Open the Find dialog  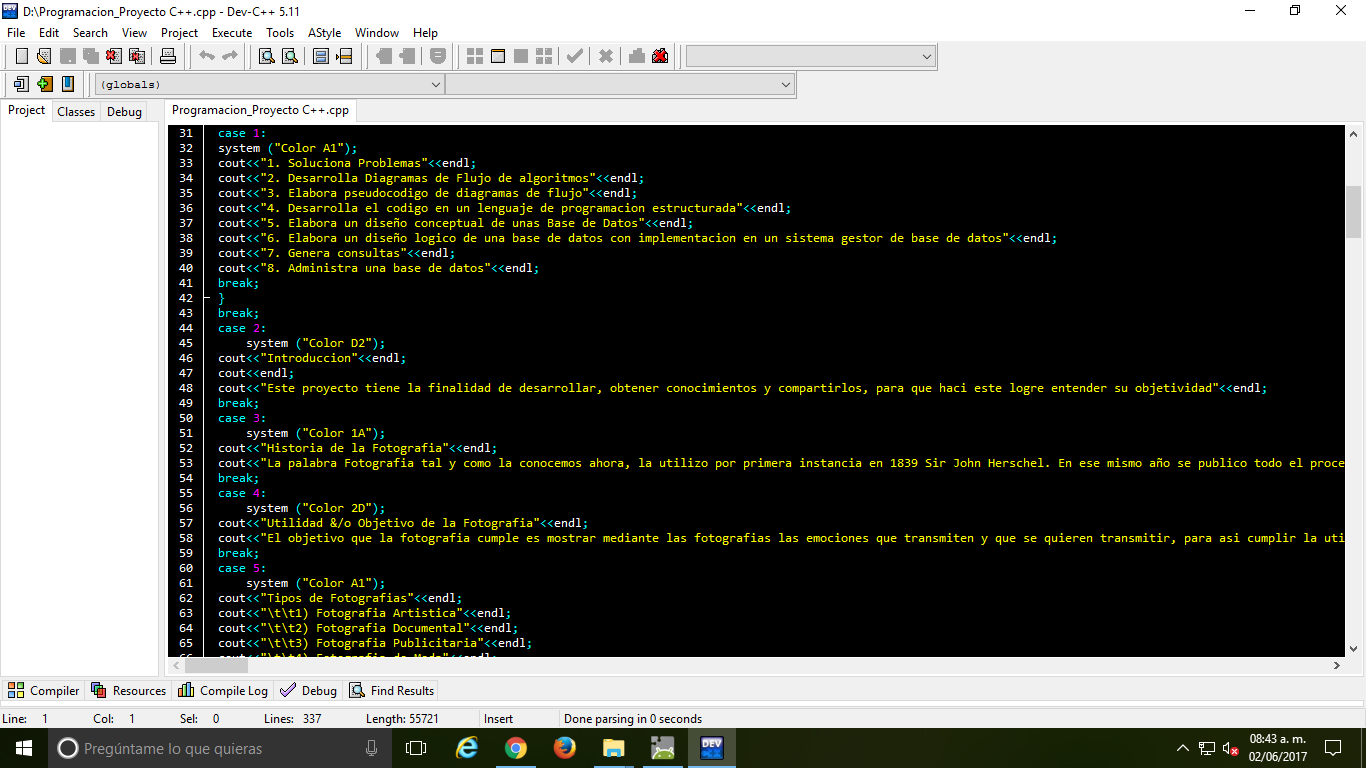(x=266, y=56)
